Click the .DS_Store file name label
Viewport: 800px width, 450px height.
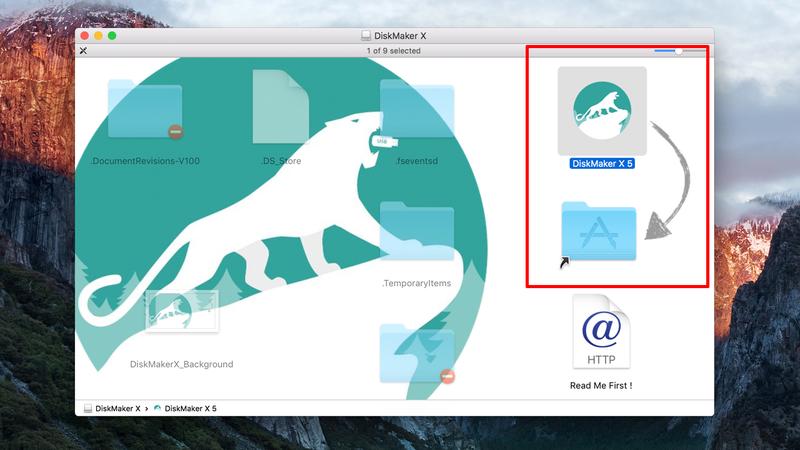(281, 161)
